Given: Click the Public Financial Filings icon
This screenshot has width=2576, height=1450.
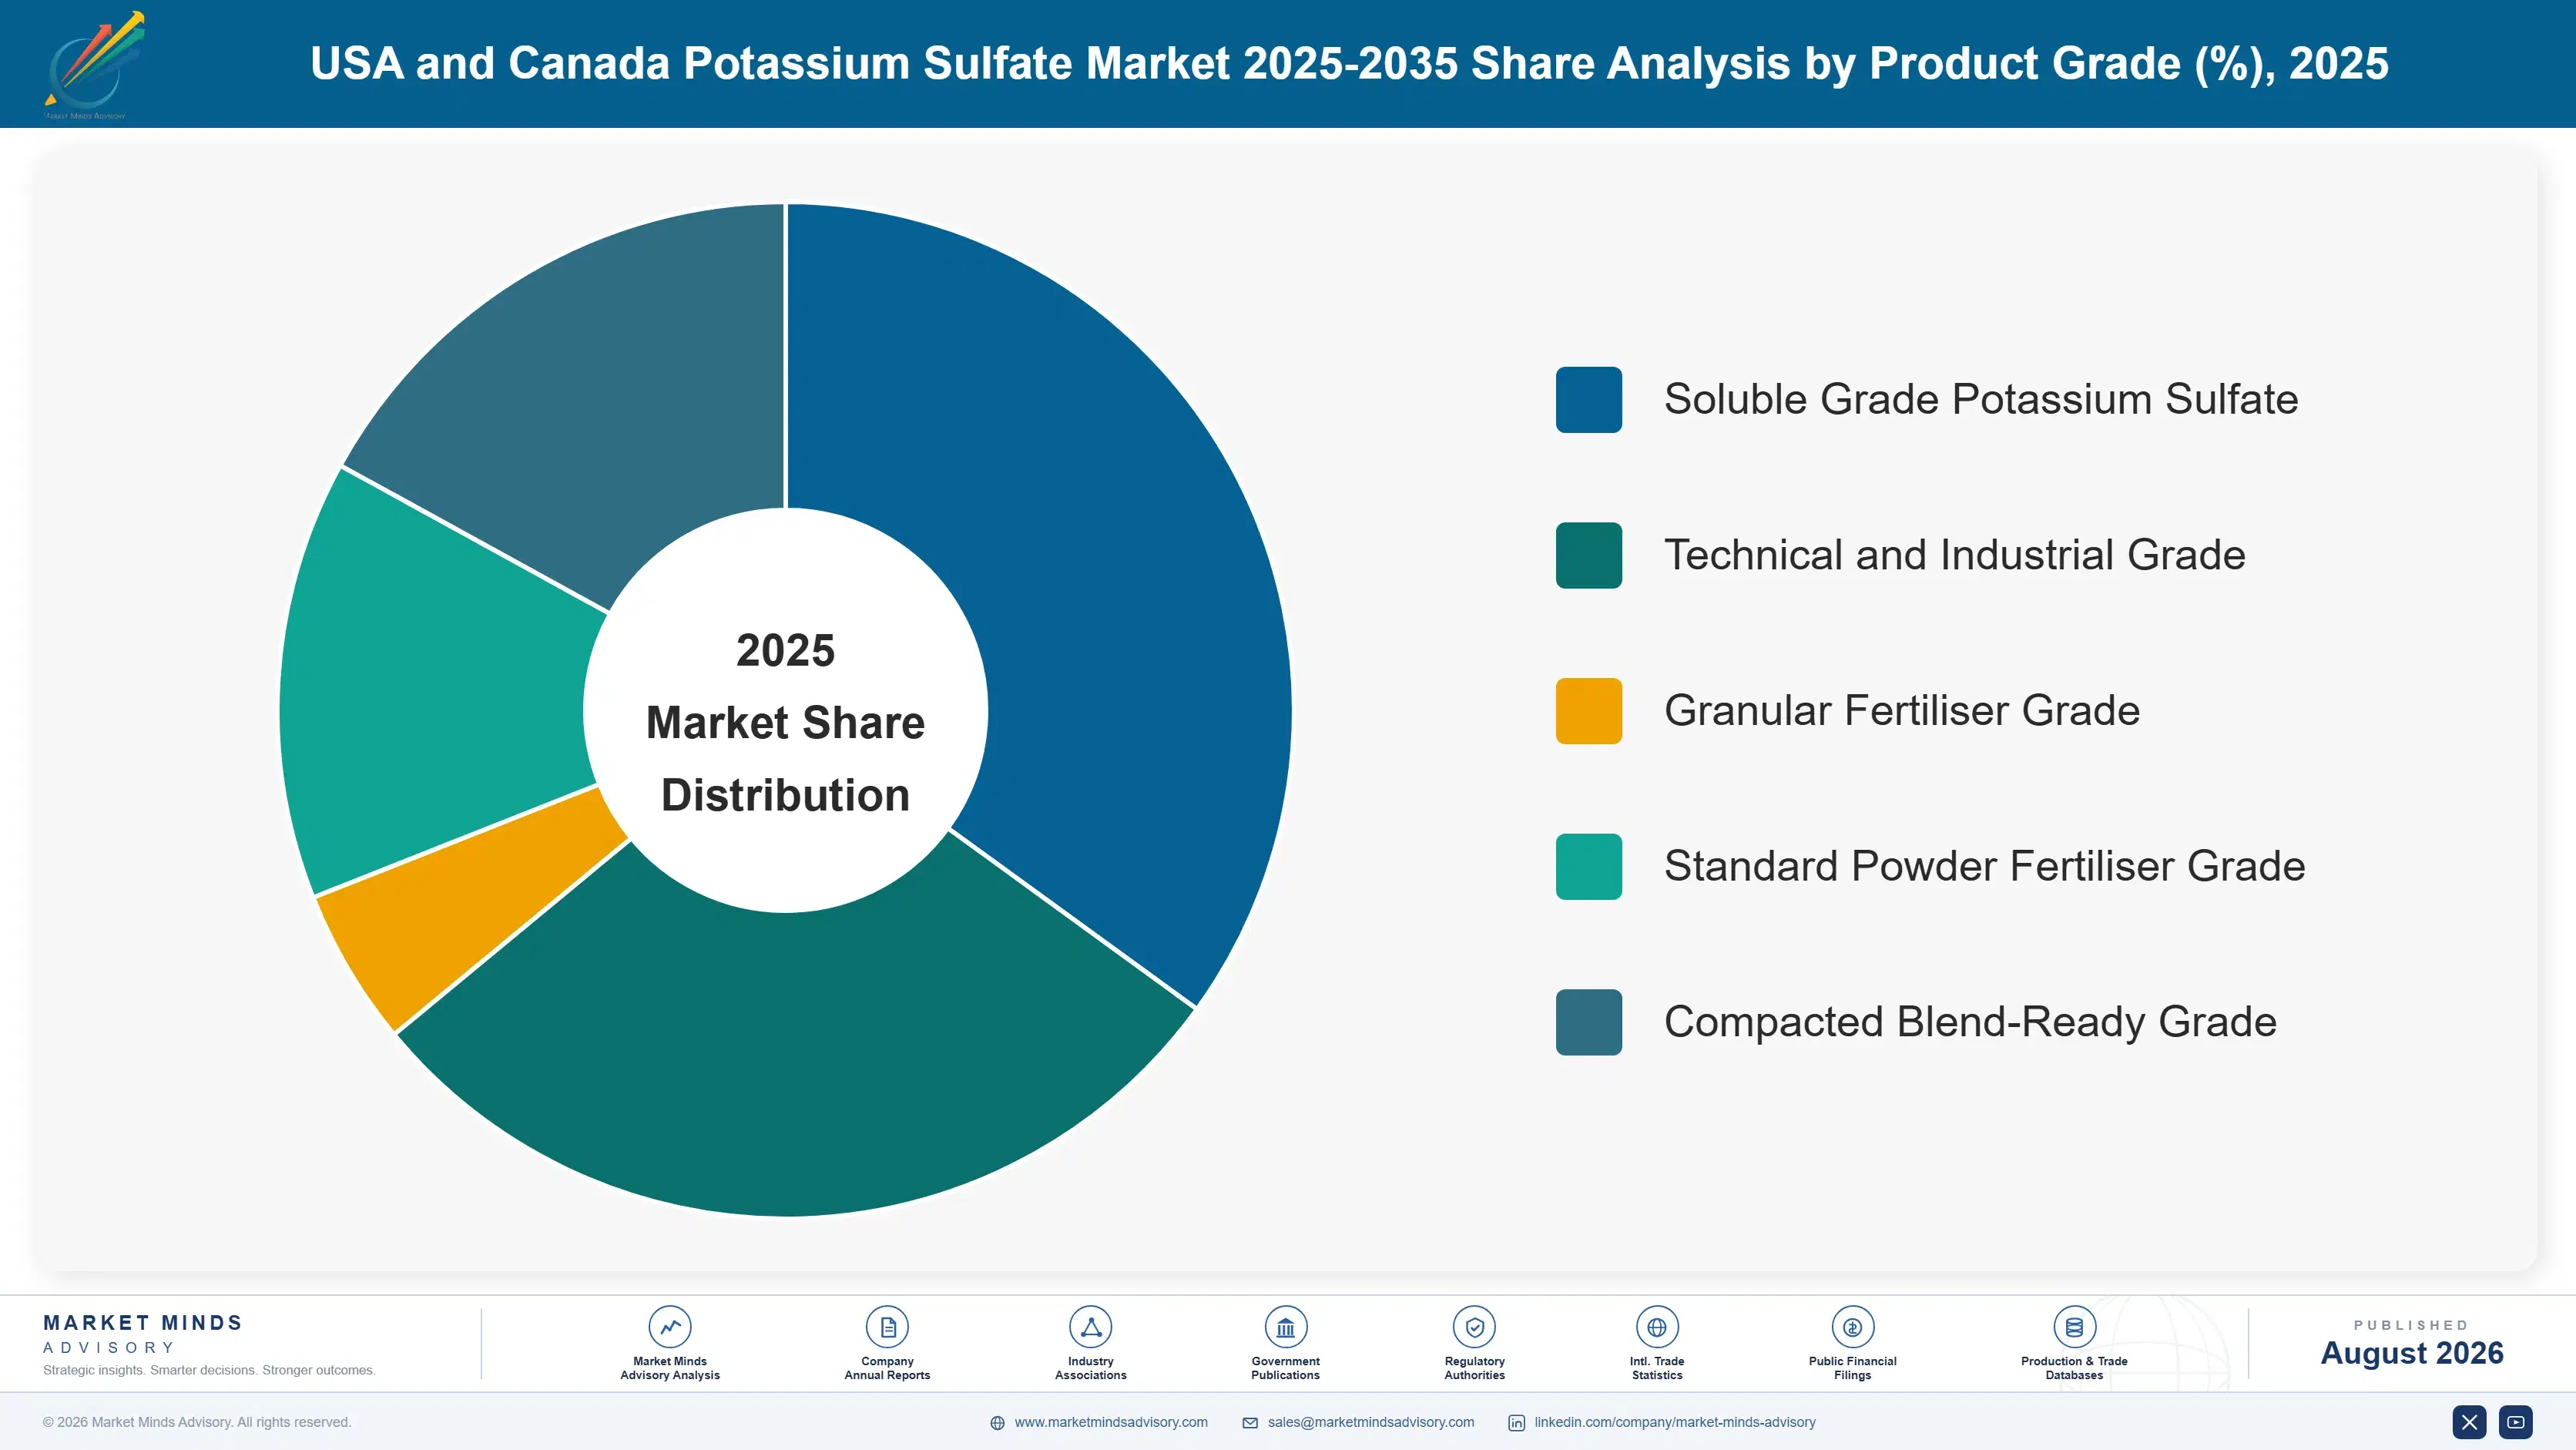Looking at the screenshot, I should [x=1852, y=1327].
